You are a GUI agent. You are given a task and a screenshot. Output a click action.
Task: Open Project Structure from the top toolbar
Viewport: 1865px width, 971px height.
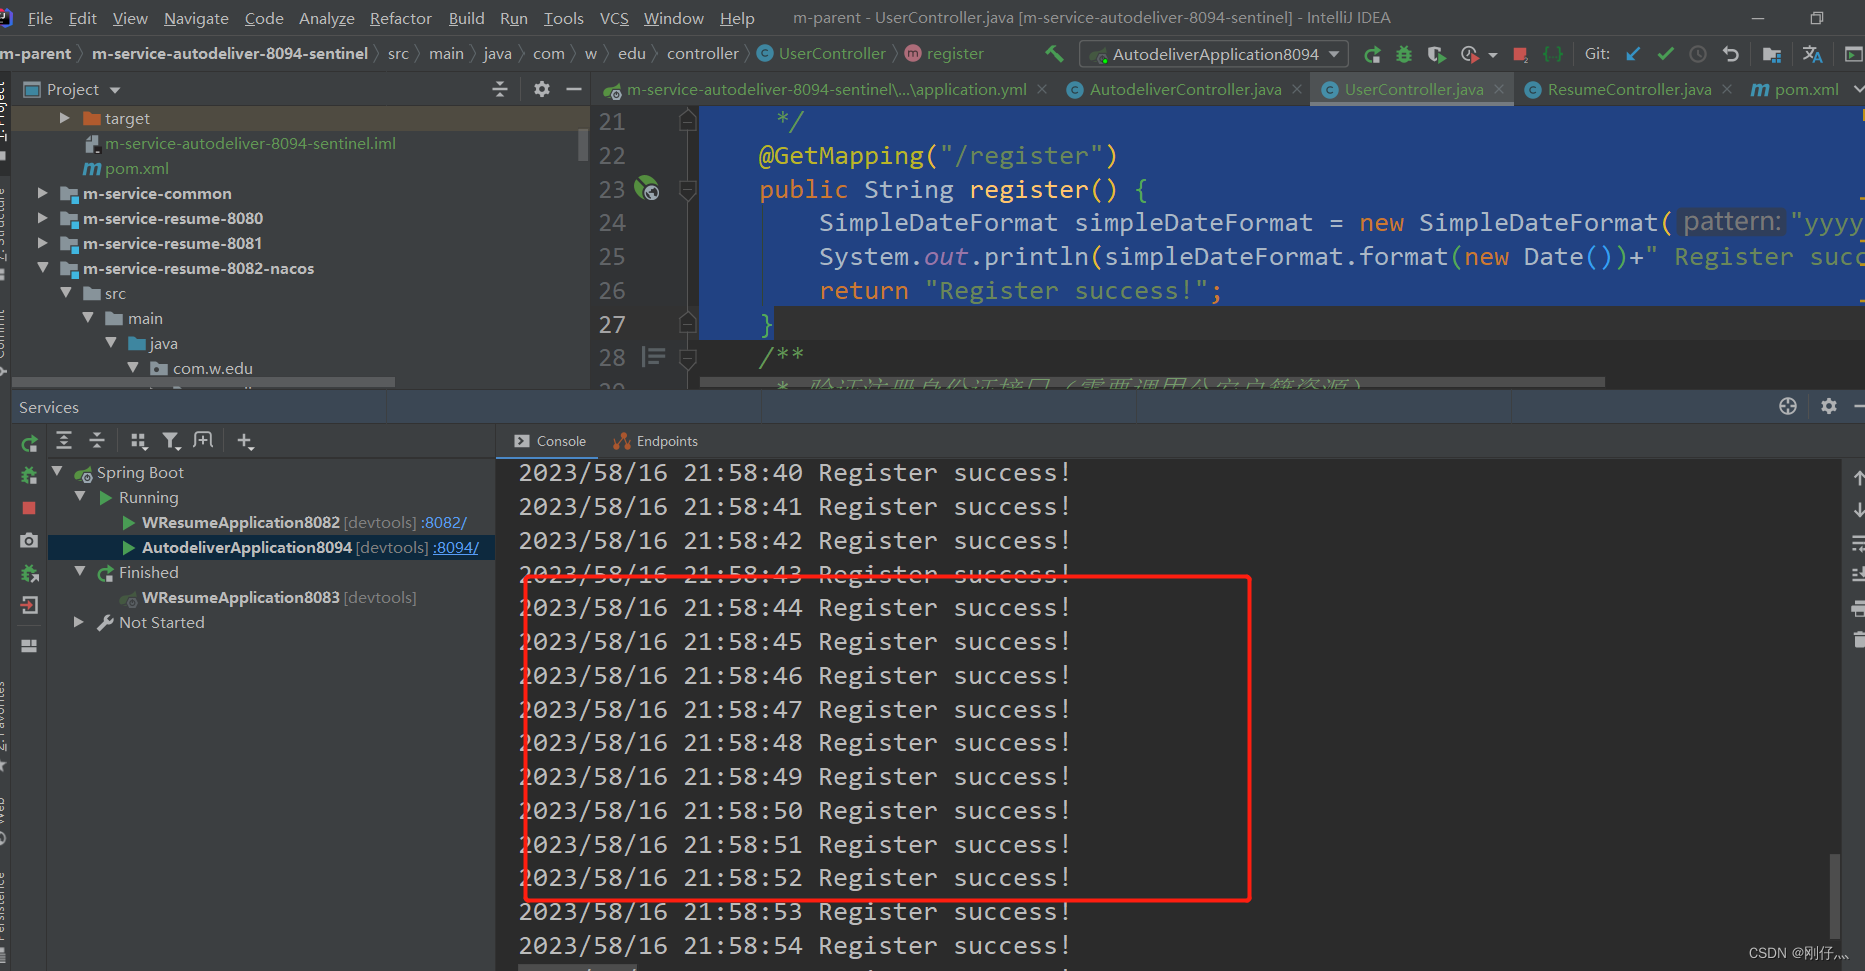coord(1772,54)
